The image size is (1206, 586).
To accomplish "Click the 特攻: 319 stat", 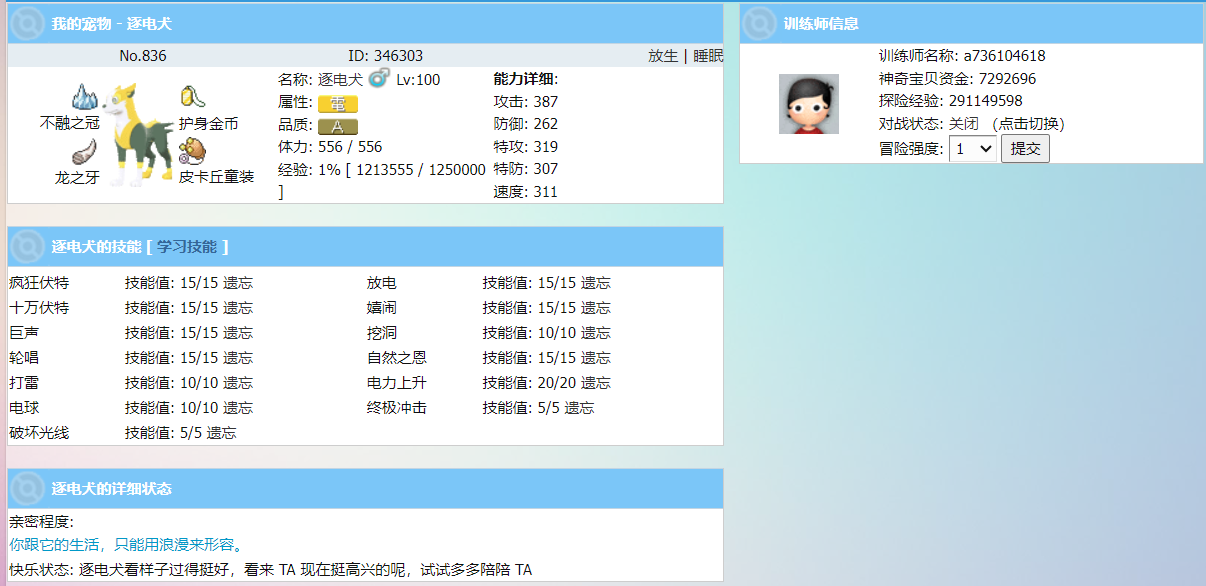I will coord(526,147).
